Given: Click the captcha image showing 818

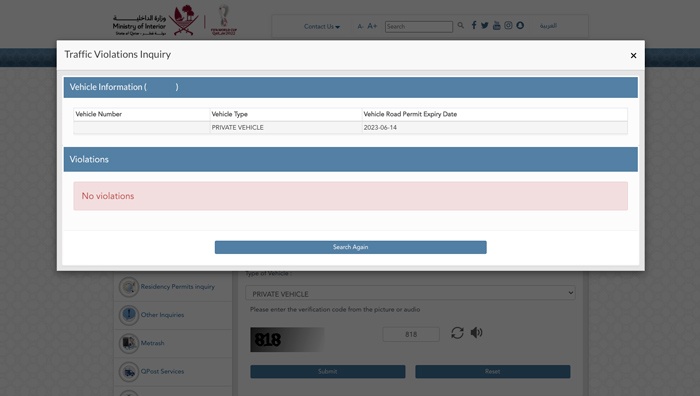Looking at the screenshot, I should click(x=287, y=340).
